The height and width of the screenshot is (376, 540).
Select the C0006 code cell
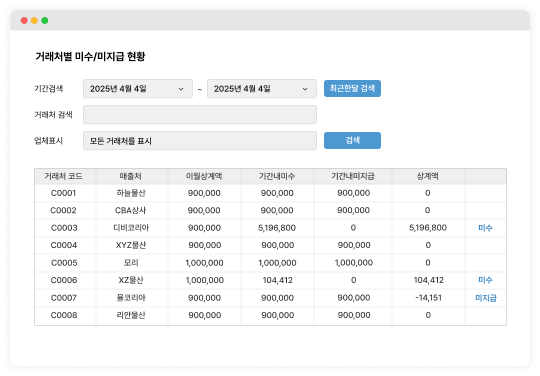pyautogui.click(x=64, y=280)
